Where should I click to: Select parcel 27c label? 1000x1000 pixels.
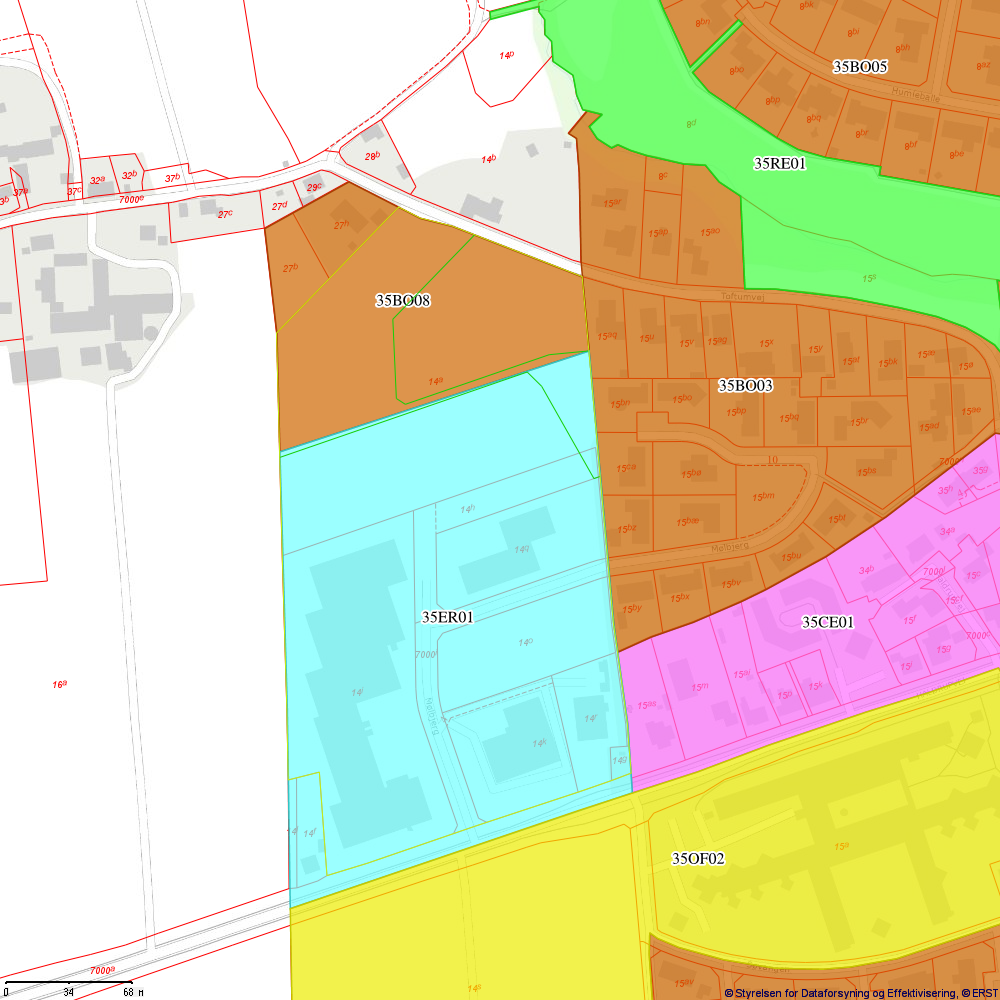click(x=225, y=213)
